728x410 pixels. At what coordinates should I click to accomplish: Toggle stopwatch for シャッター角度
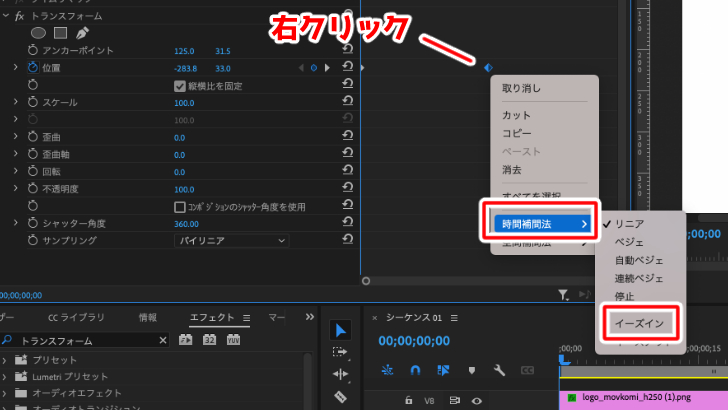point(32,223)
